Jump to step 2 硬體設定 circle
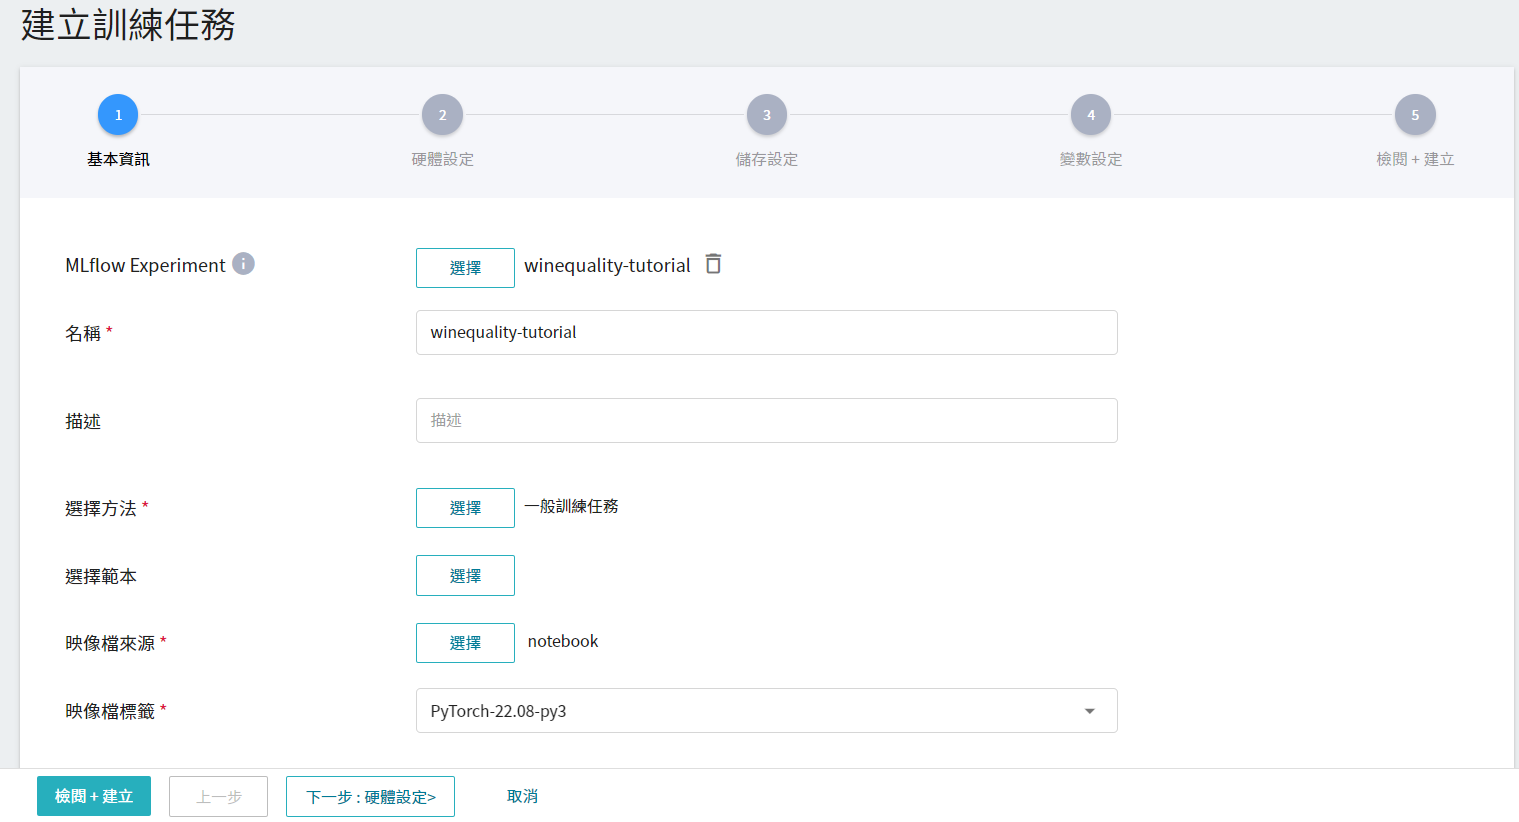The width and height of the screenshot is (1519, 822). click(x=442, y=115)
